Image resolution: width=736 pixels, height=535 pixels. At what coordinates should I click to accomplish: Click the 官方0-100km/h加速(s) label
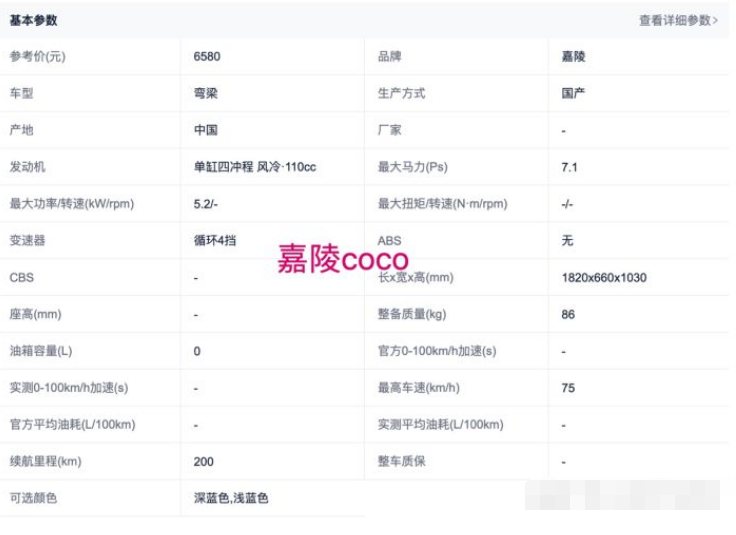tap(437, 351)
